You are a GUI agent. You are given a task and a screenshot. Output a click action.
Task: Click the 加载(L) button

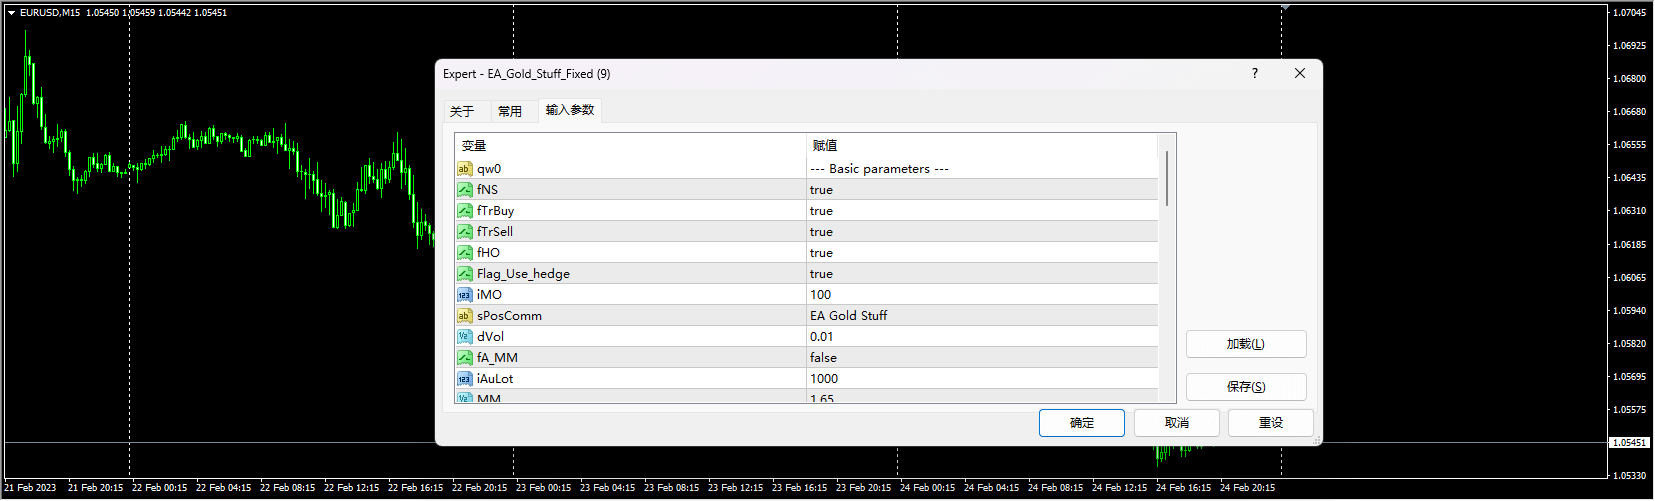[1245, 344]
